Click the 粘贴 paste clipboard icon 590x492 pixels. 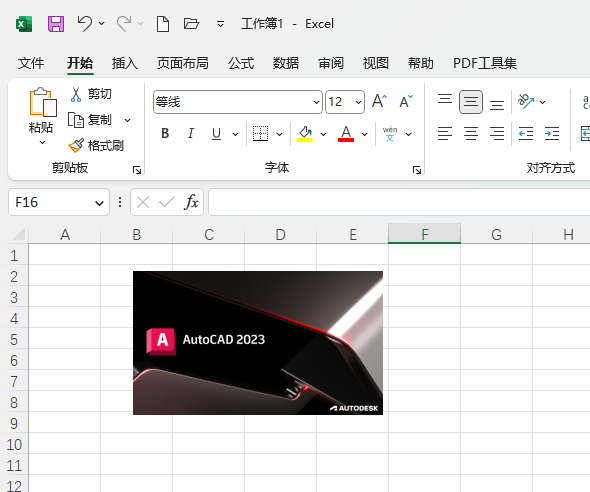pyautogui.click(x=43, y=102)
